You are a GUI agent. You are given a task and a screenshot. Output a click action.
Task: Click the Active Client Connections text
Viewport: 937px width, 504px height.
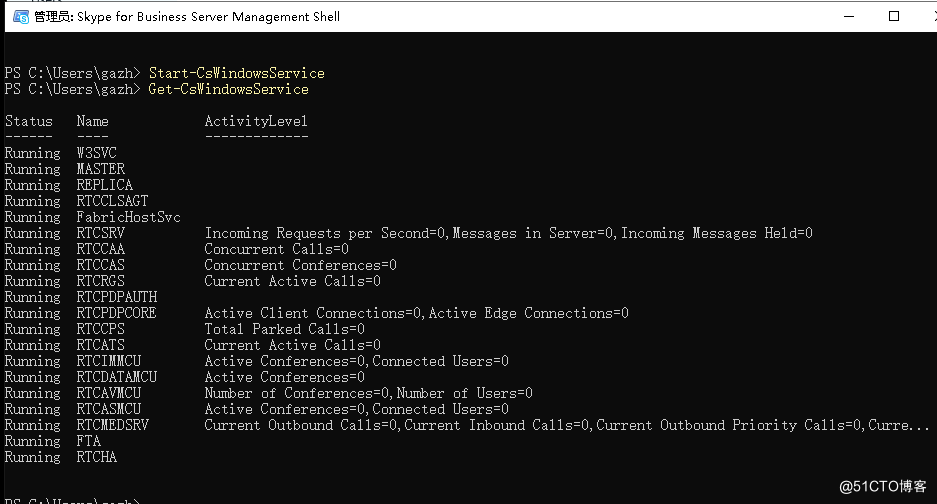[315, 313]
